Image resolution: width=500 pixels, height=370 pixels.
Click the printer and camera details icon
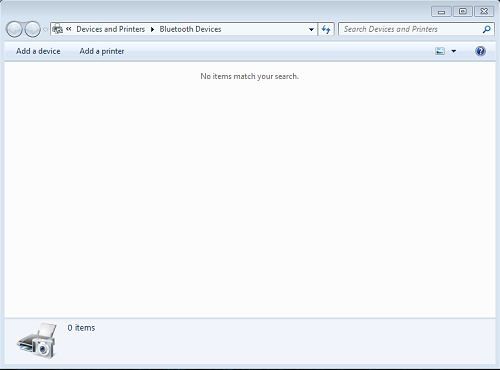tap(37, 340)
